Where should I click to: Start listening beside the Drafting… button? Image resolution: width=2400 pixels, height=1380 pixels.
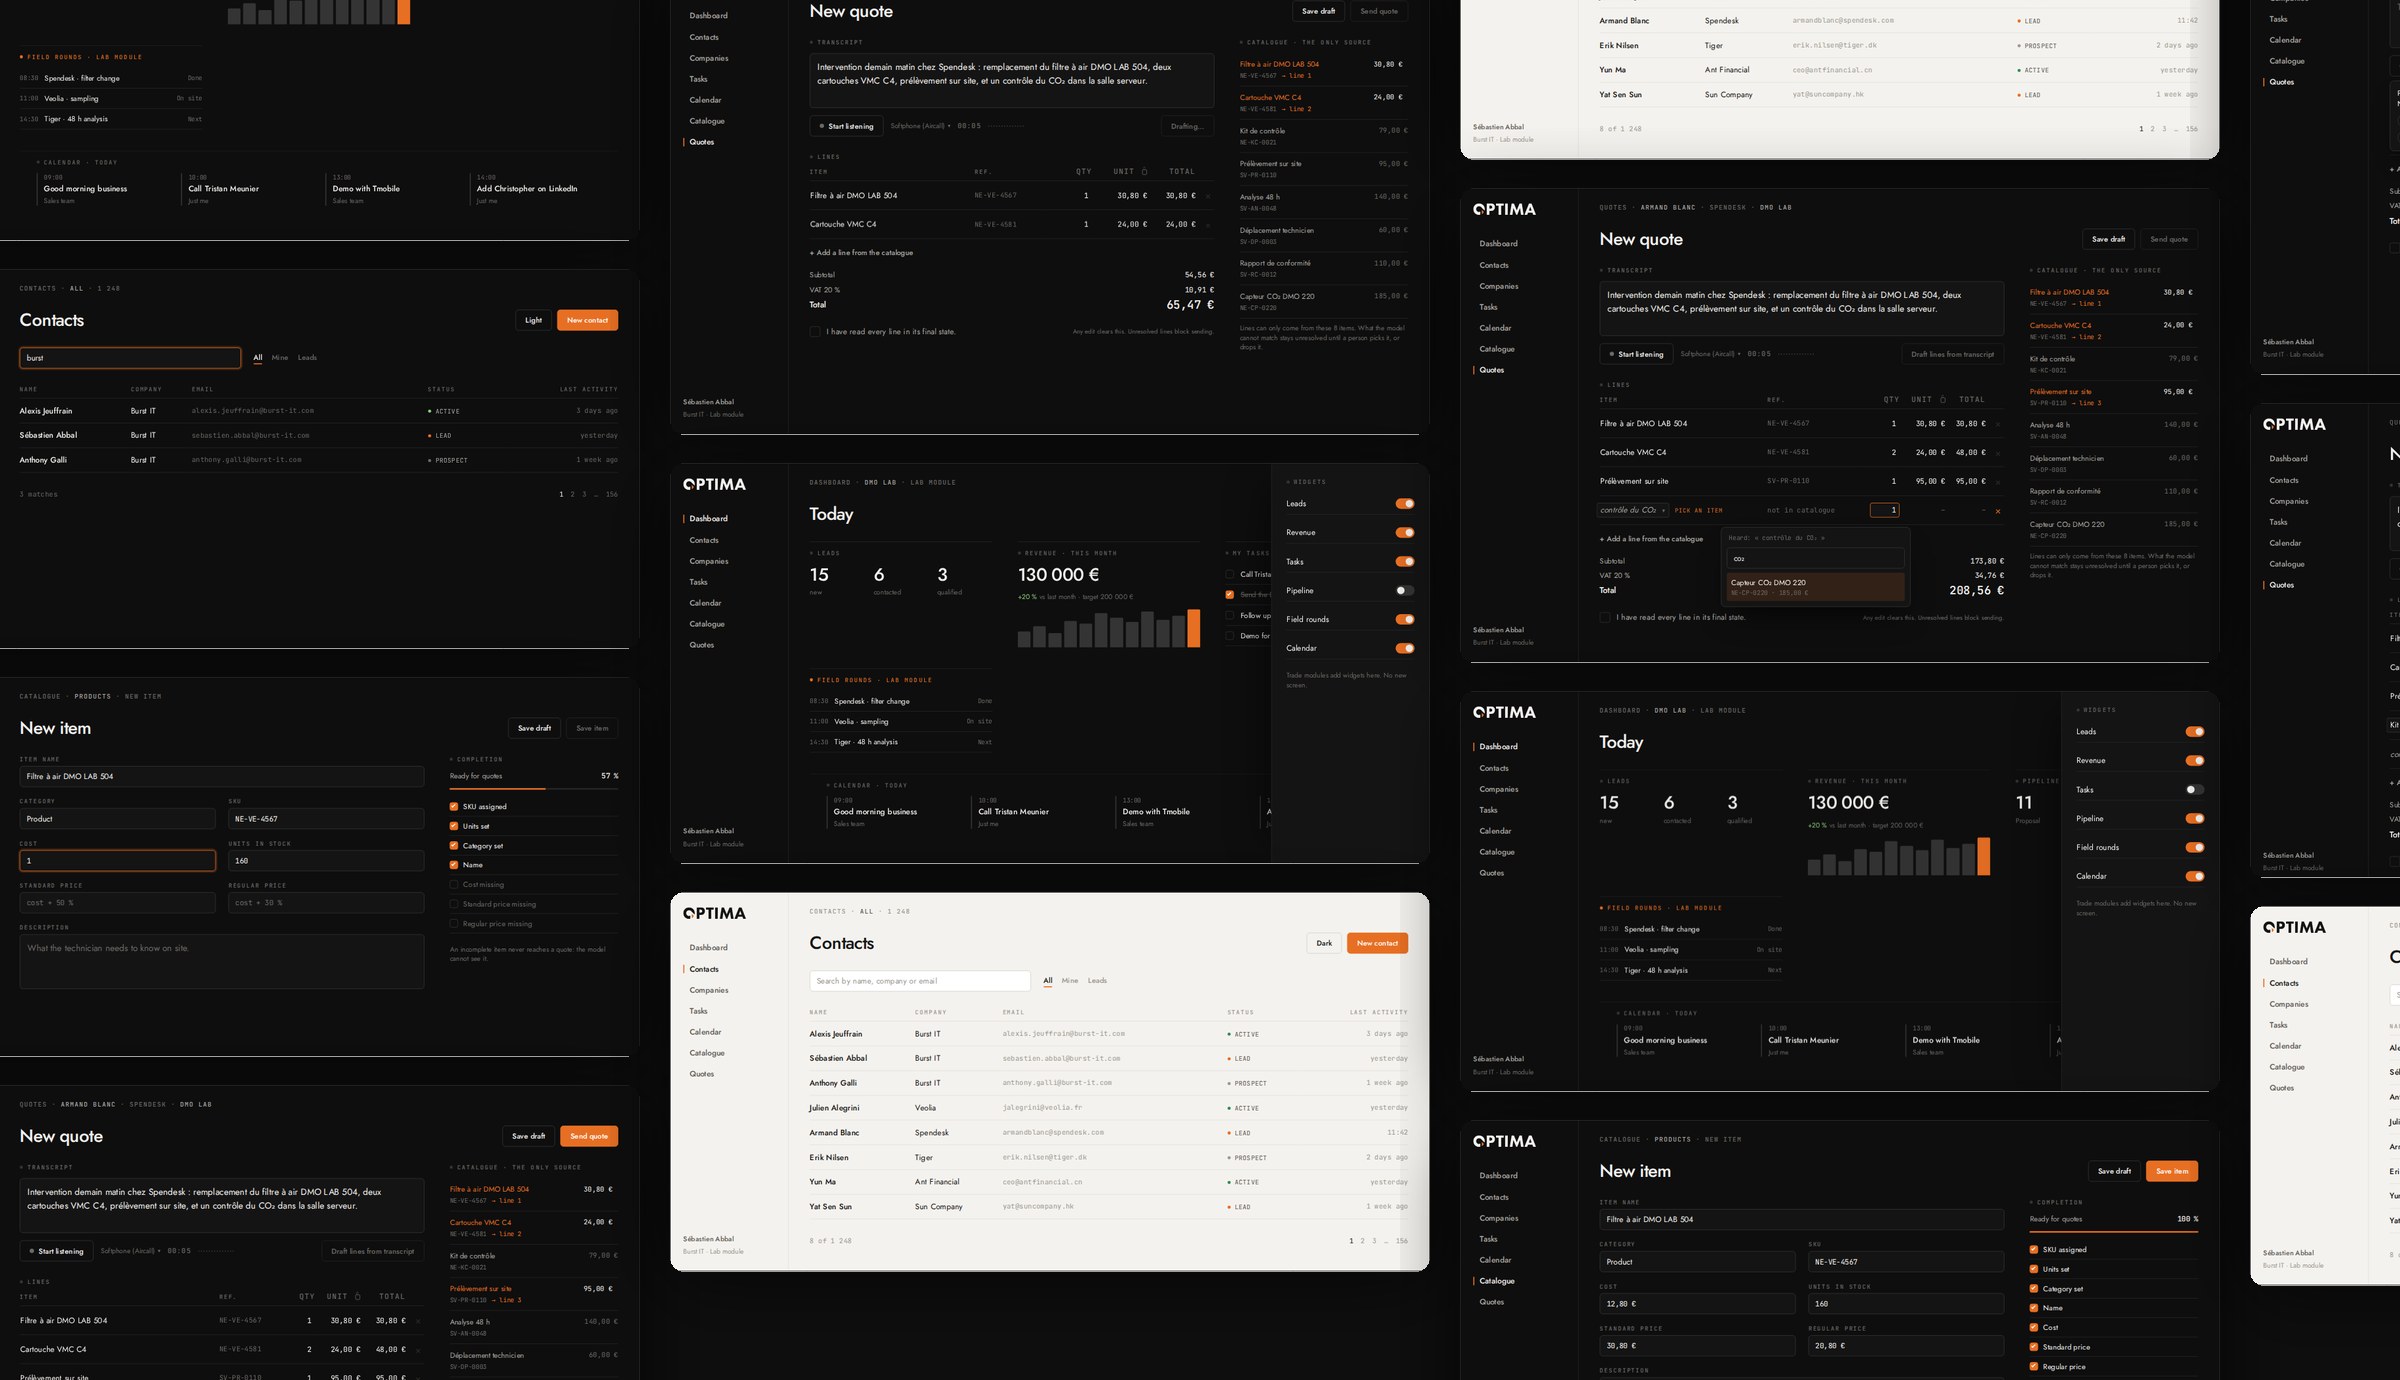click(x=846, y=126)
